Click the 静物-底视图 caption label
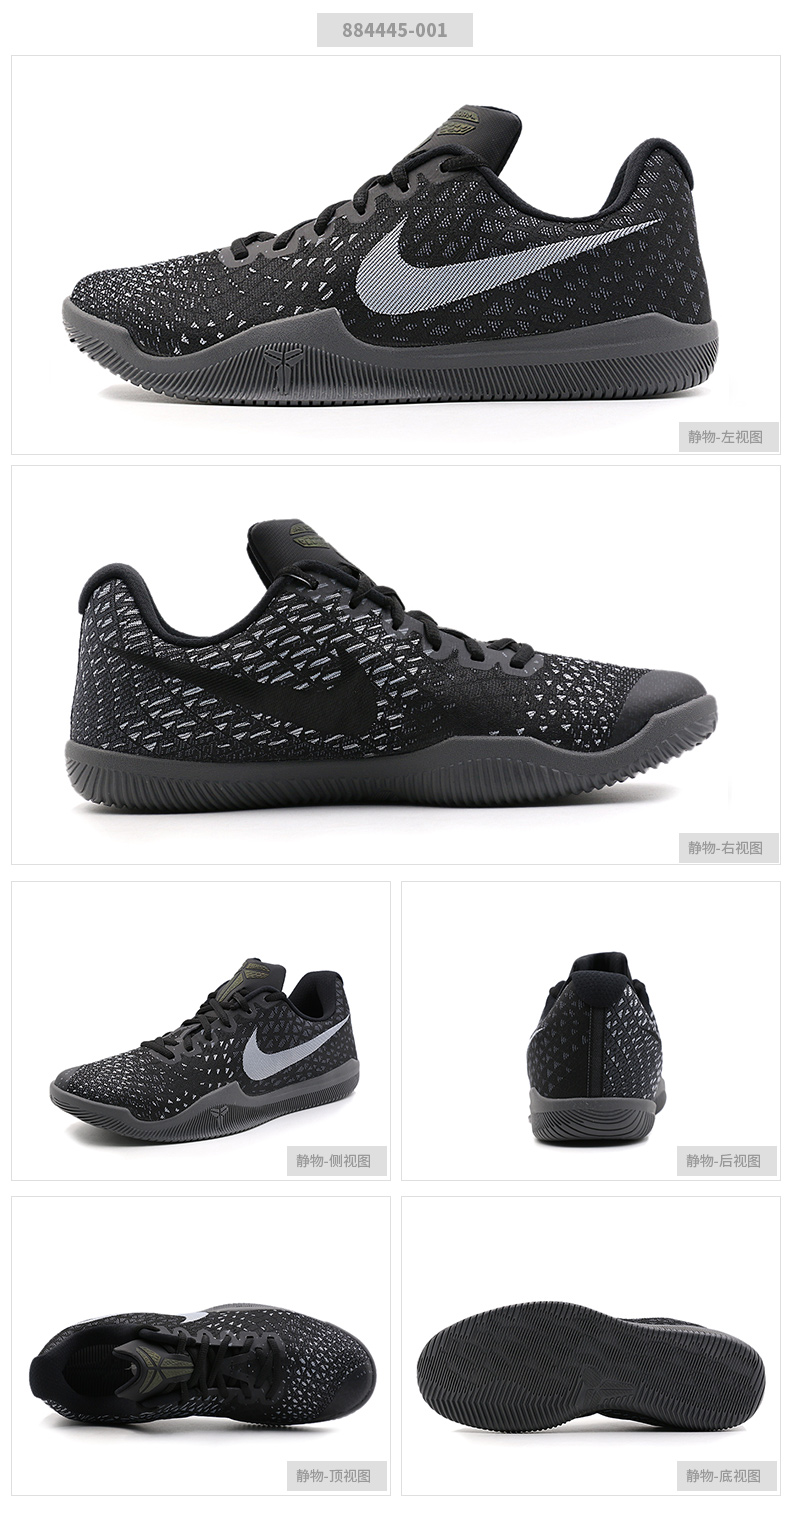790x1530 pixels. coord(726,1475)
